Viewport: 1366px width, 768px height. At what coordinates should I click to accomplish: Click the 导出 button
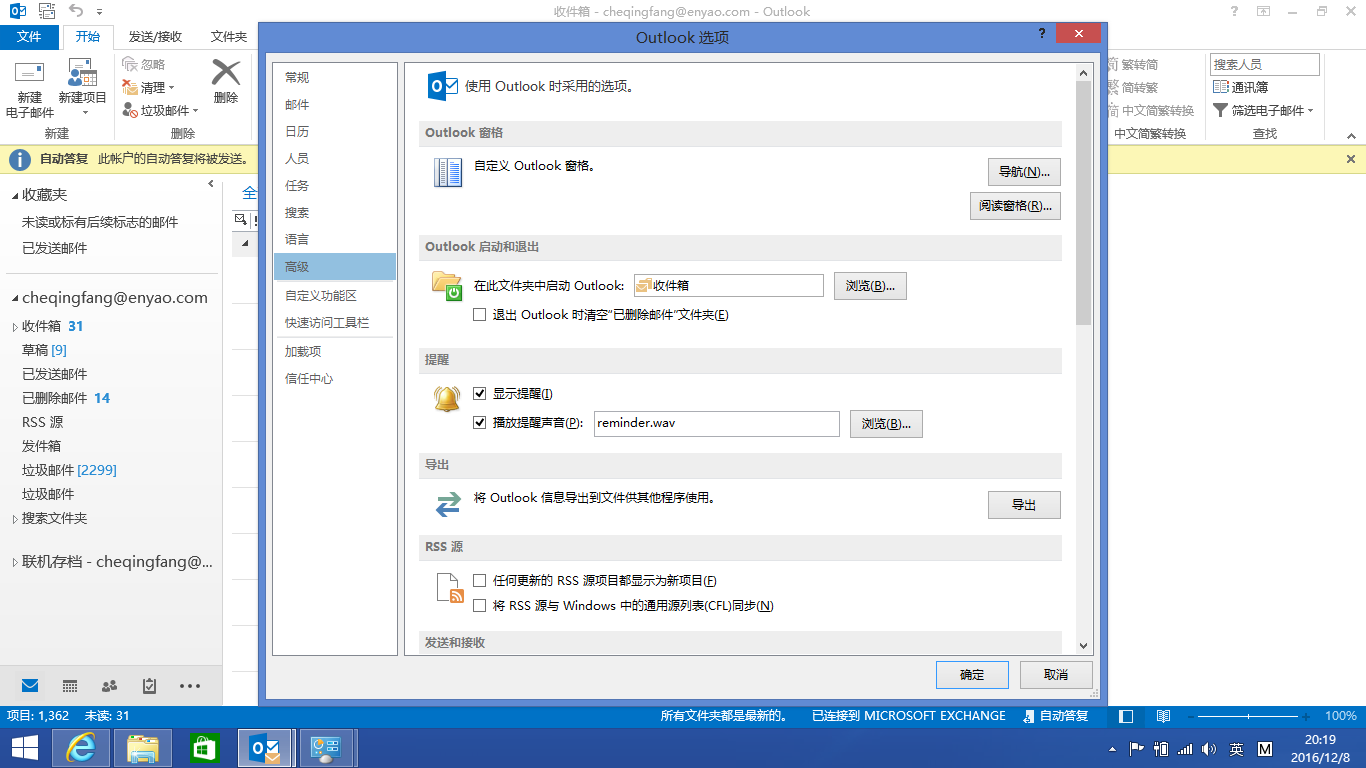pos(1024,505)
